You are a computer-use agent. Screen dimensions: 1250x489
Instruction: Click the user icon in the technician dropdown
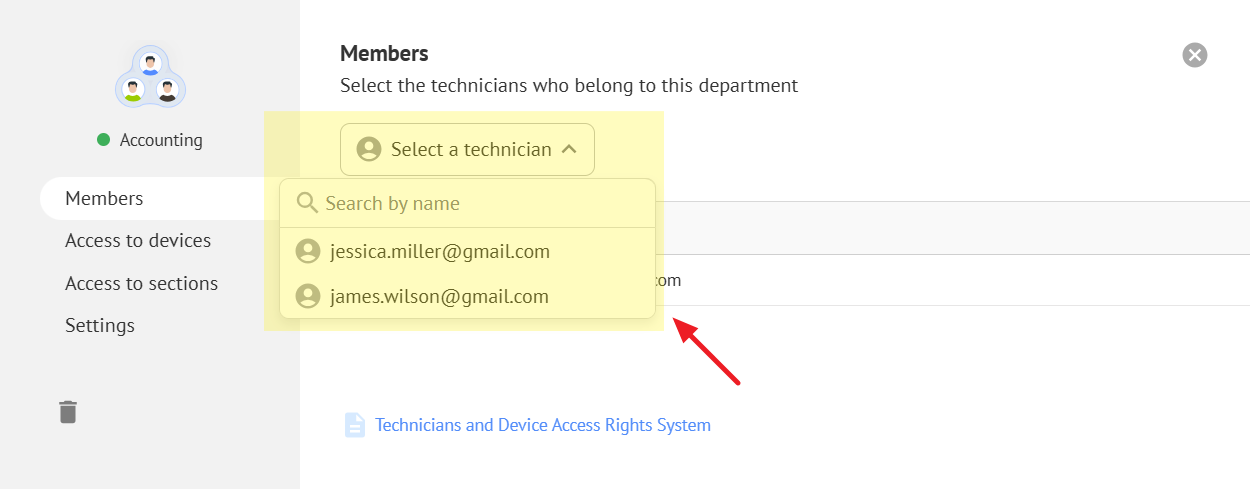(369, 150)
